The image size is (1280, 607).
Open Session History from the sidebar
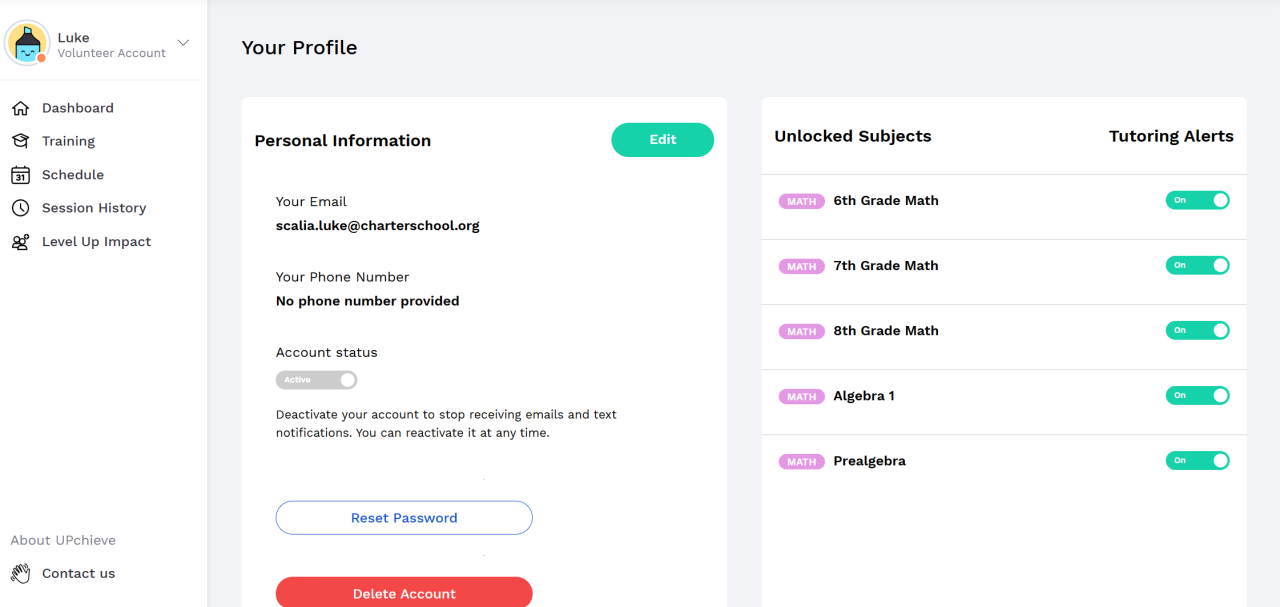pyautogui.click(x=94, y=208)
